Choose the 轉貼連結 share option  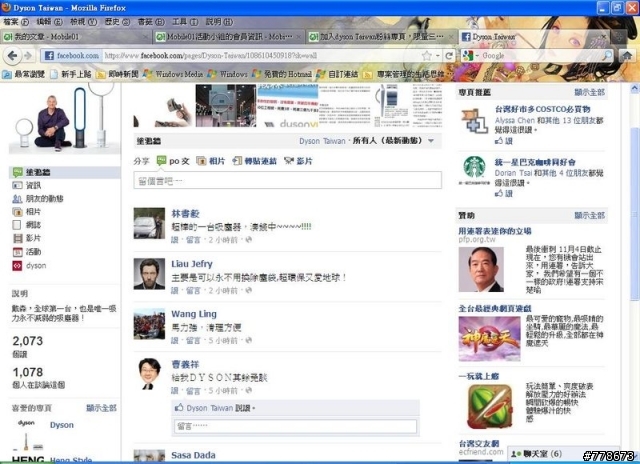pos(255,161)
